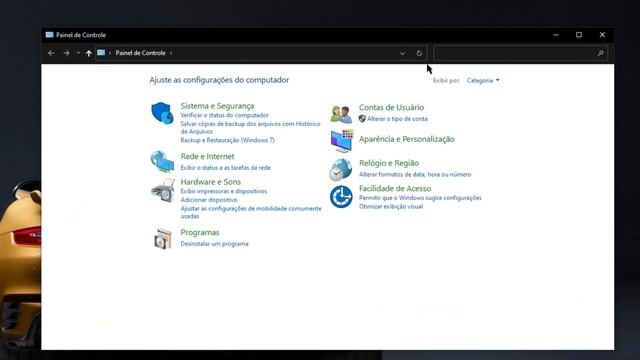
Task: Click Otimizar exibição visual
Action: [391, 207]
